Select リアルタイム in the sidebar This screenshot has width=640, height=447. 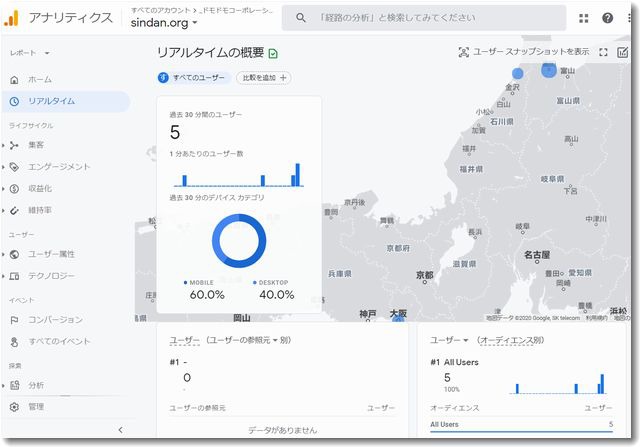(66, 101)
